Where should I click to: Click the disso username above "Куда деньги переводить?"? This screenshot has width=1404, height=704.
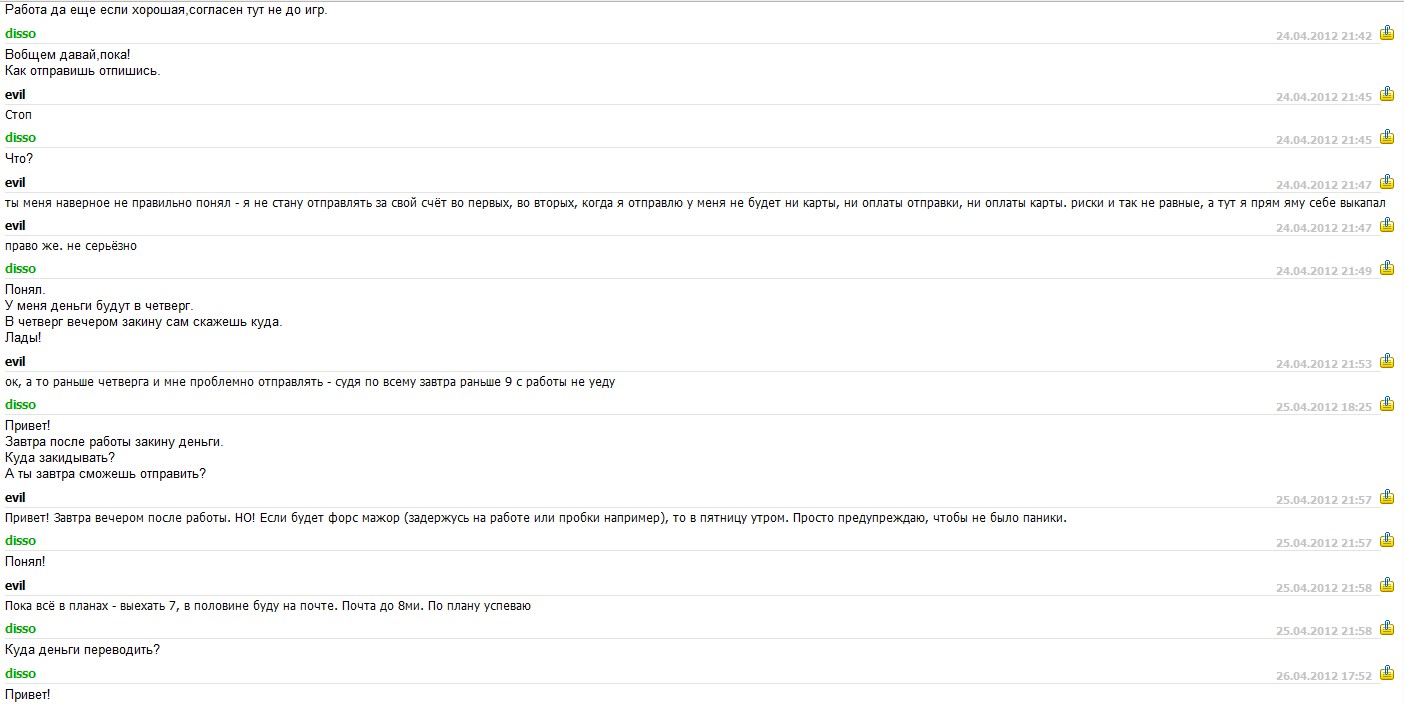tap(20, 629)
